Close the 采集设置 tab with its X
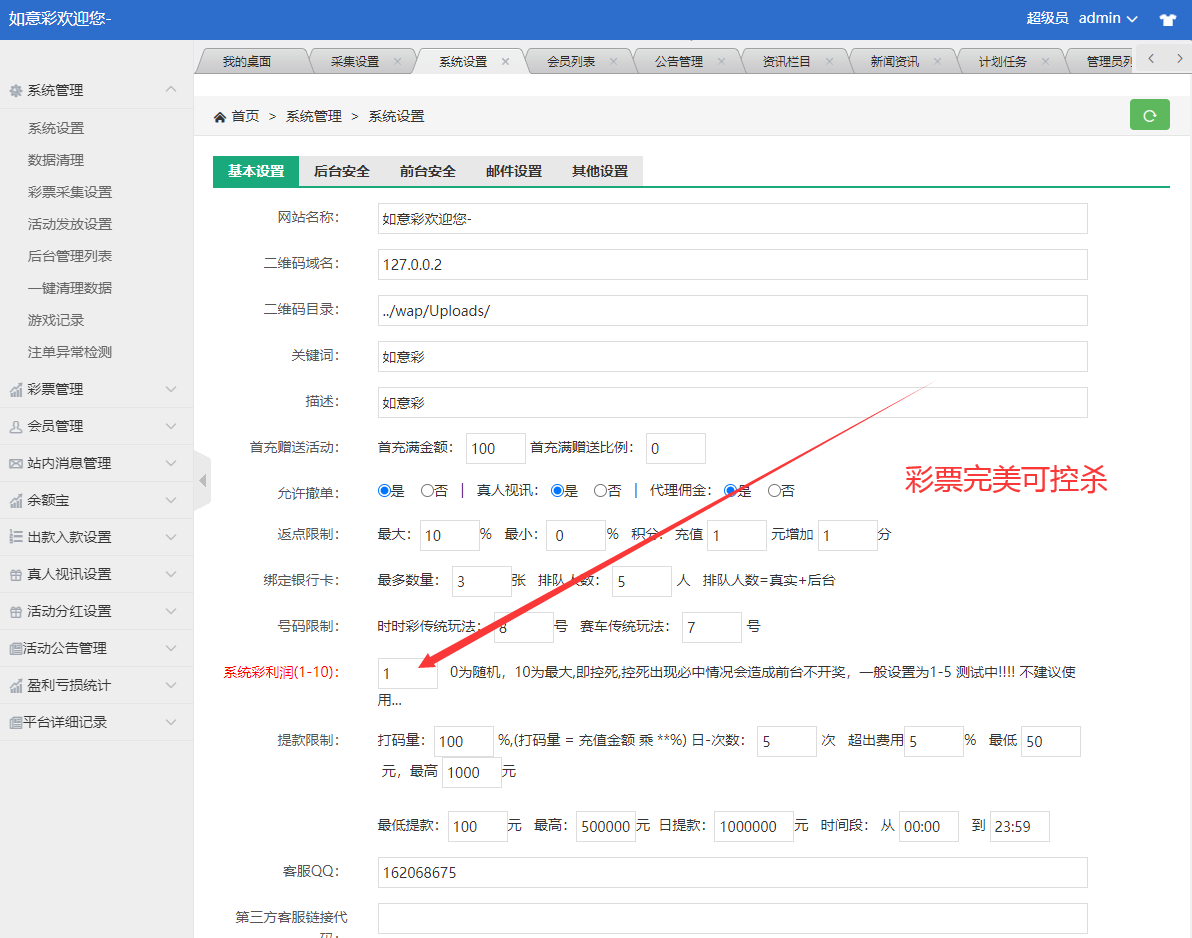 click(397, 61)
